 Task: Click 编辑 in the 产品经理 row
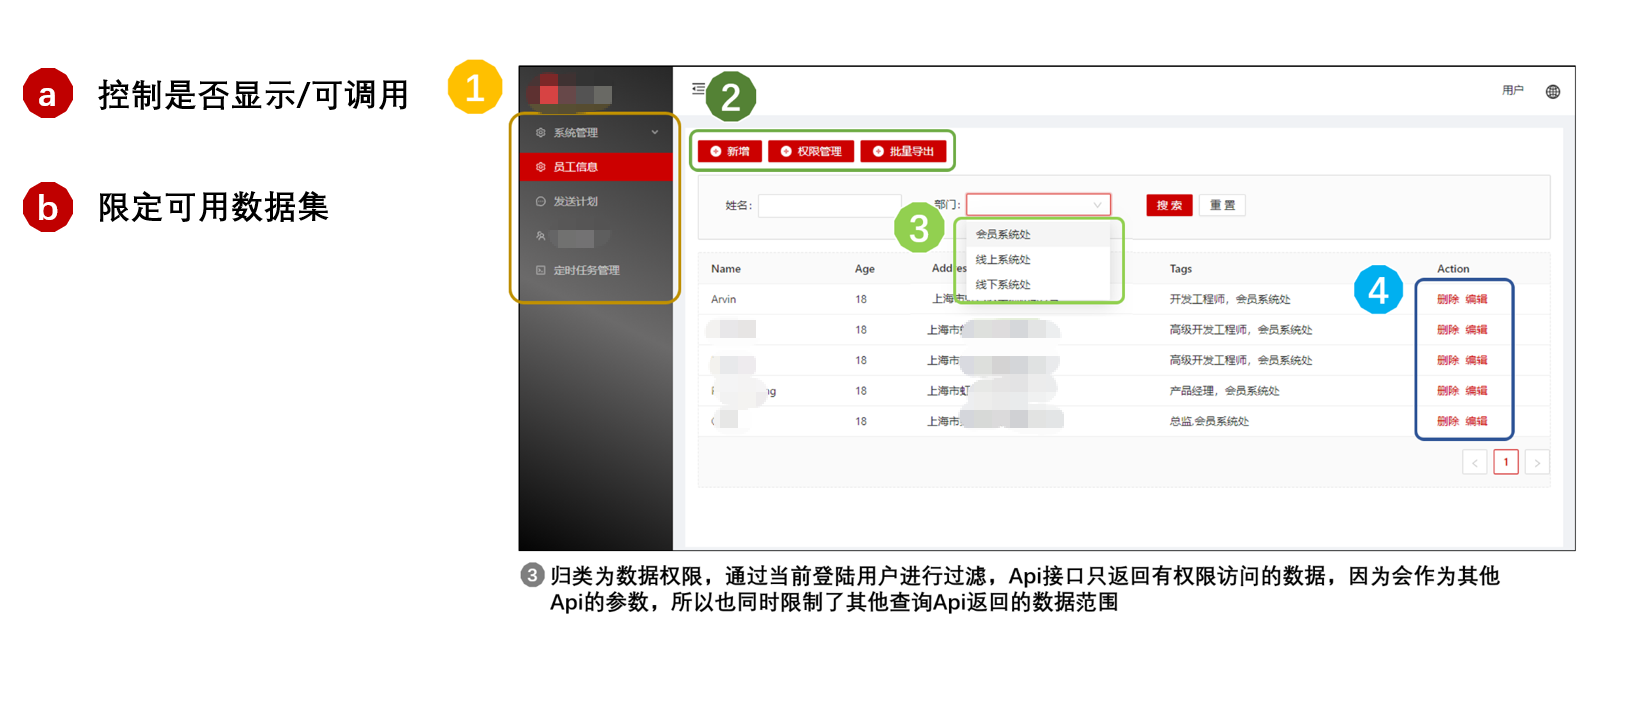click(x=1476, y=391)
